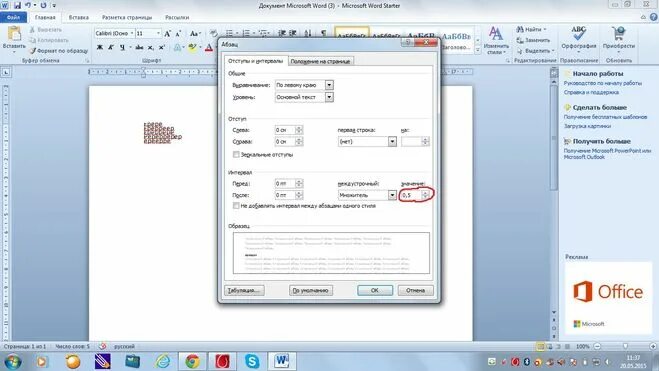Image resolution: width=659 pixels, height=371 pixels.
Task: Click the Find (Найти) binoculars icon
Action: 520,29
